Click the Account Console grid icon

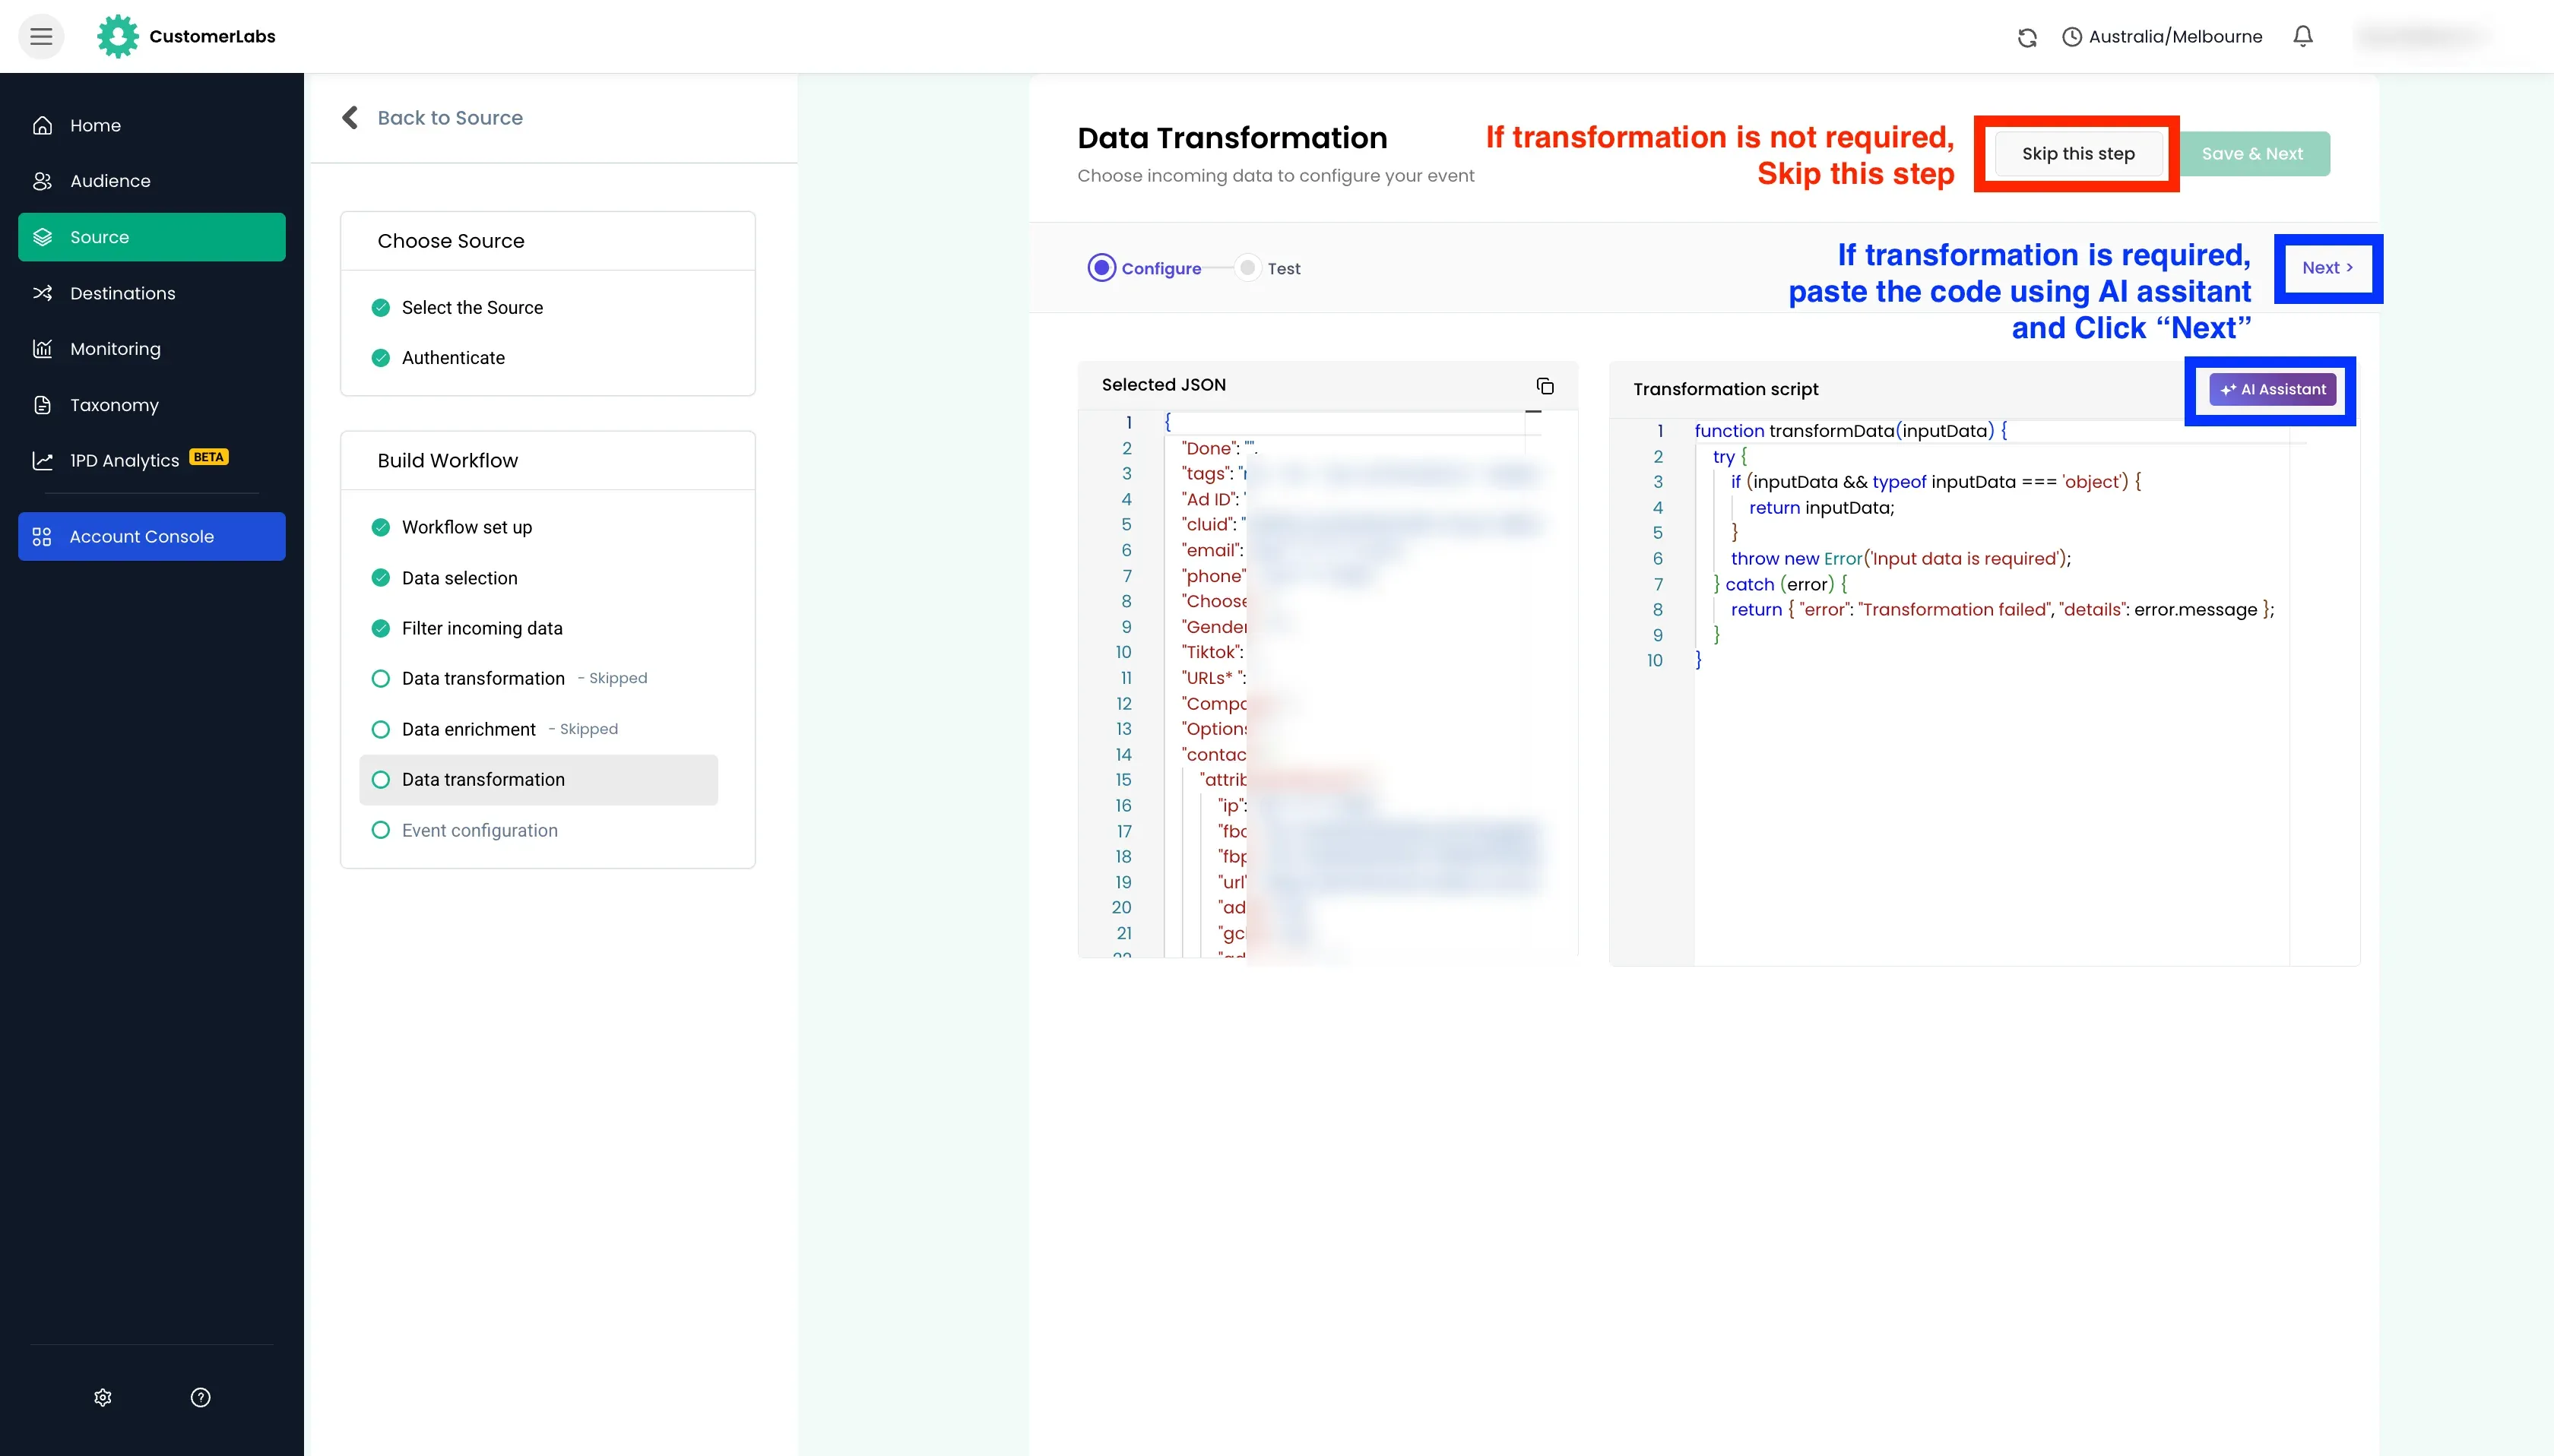pos(42,537)
